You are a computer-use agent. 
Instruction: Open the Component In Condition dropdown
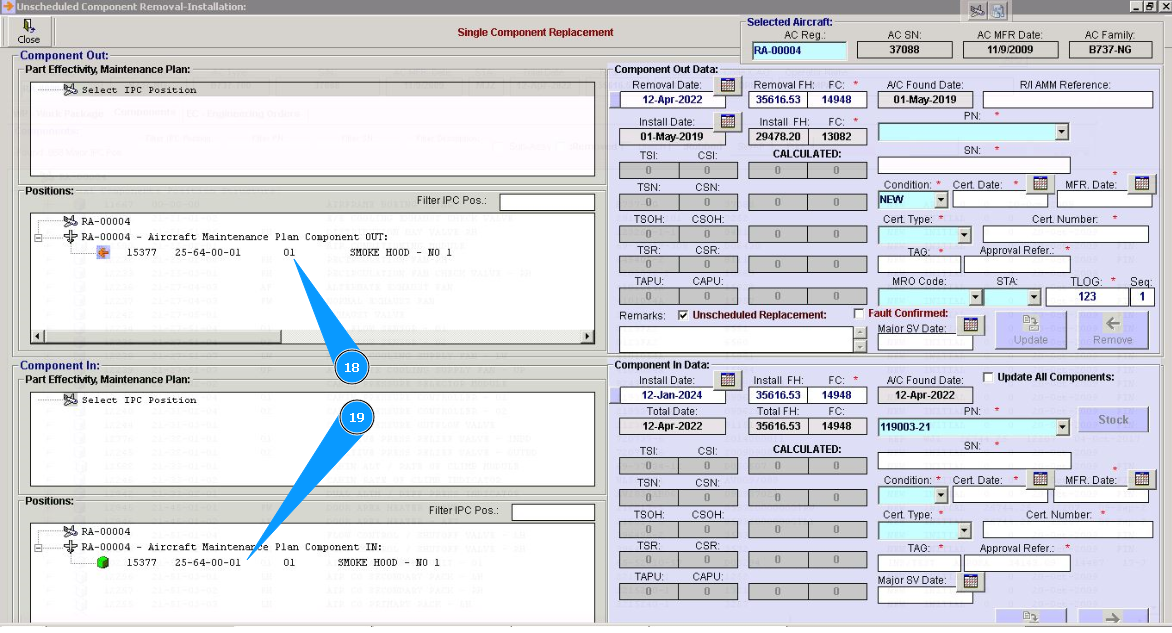point(941,495)
